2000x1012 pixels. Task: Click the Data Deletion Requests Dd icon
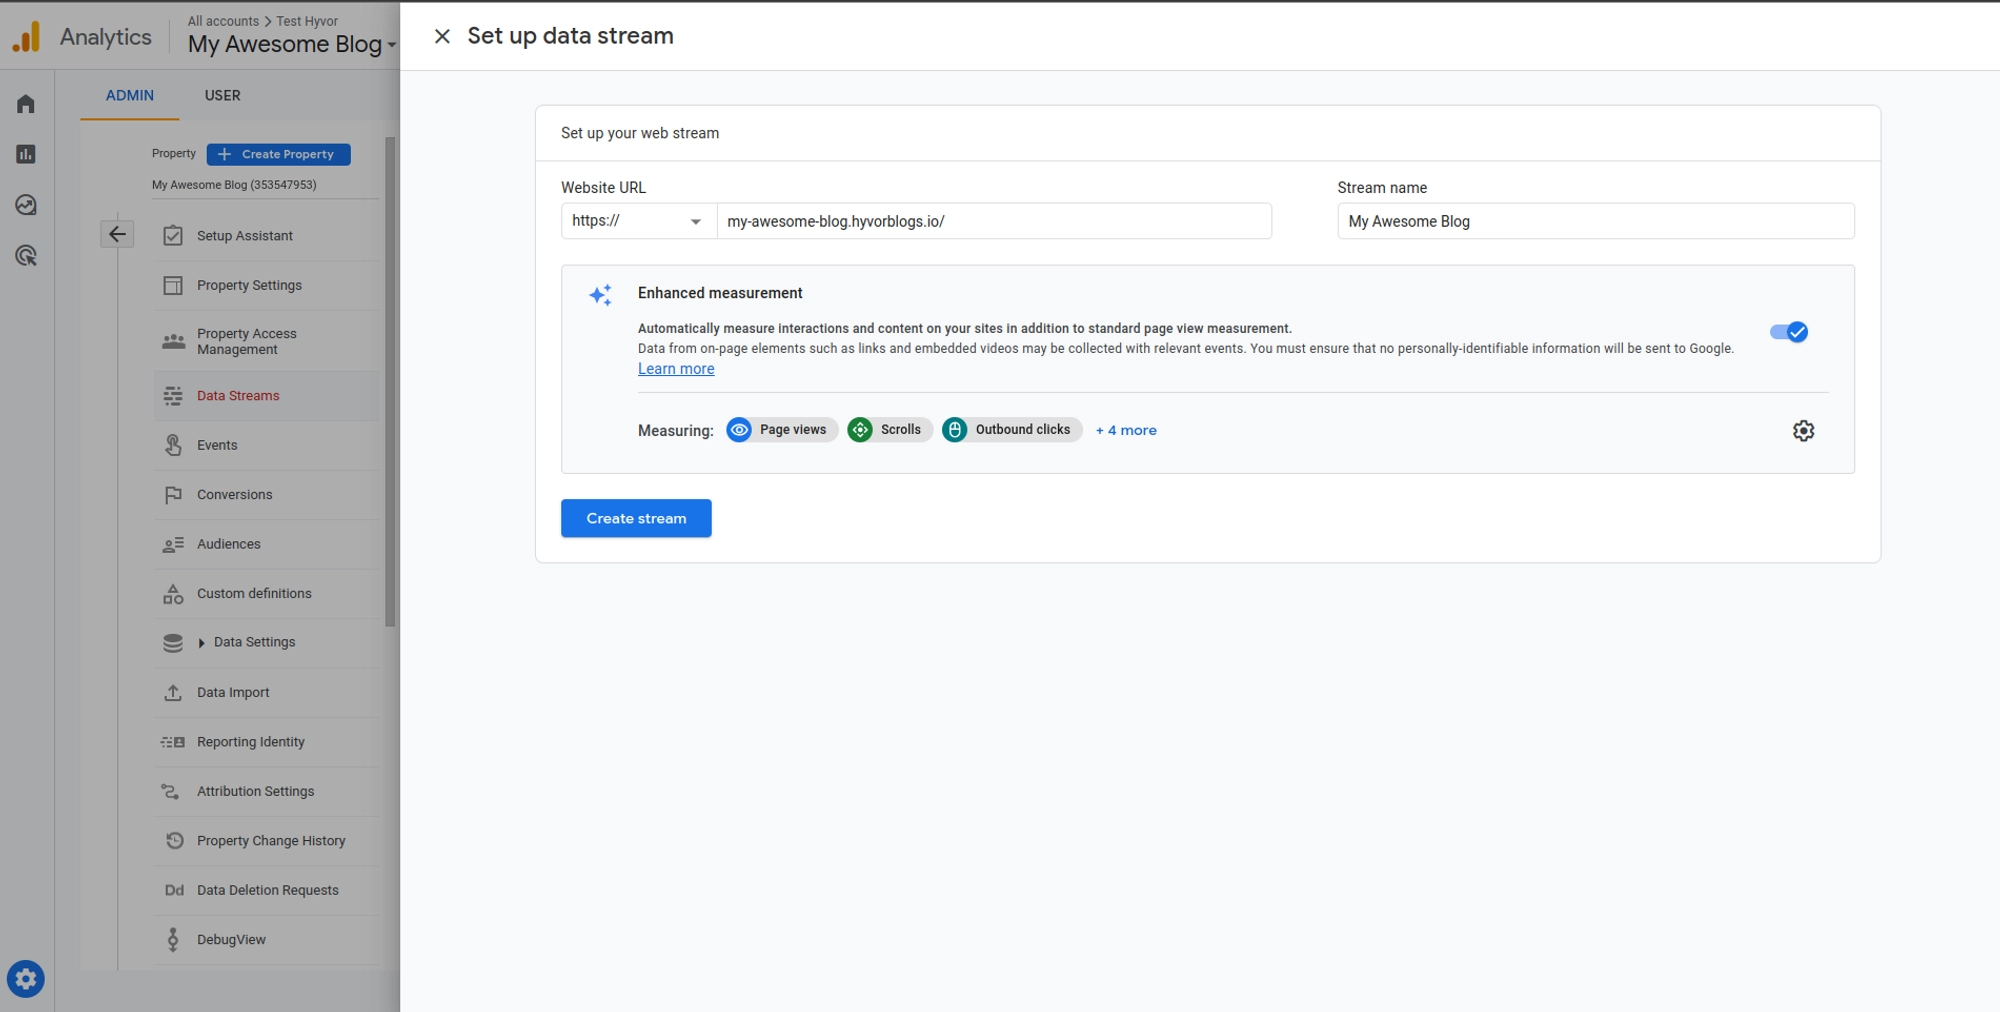[174, 890]
